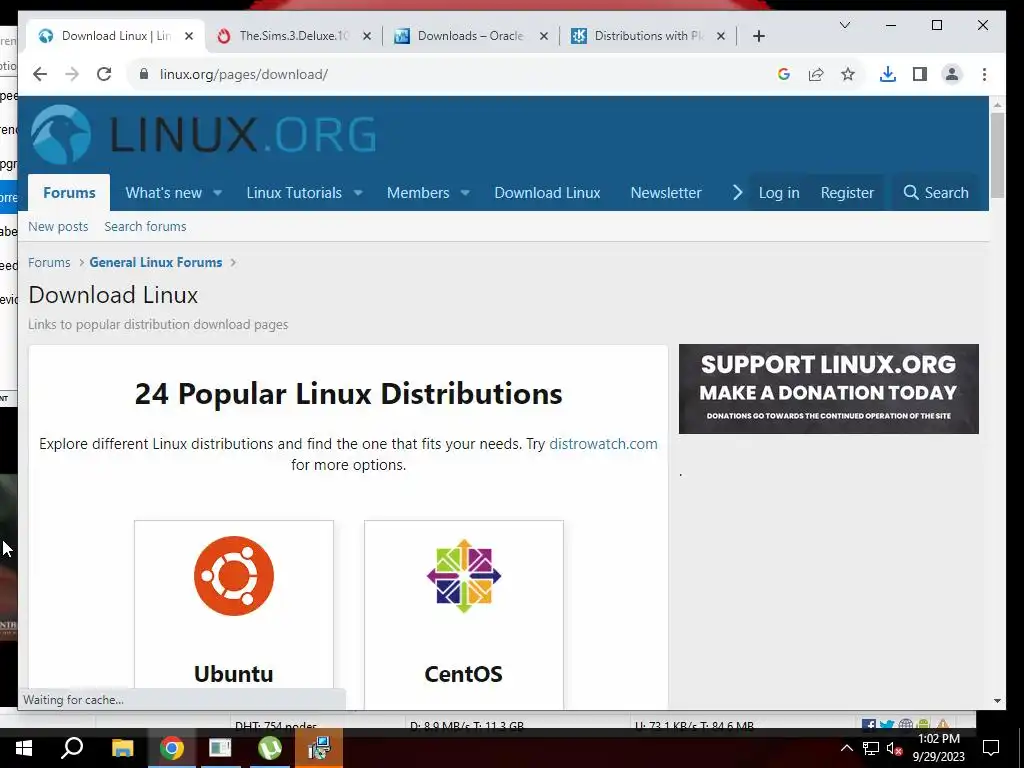Image resolution: width=1024 pixels, height=768 pixels.
Task: Open File Explorer from taskbar
Action: [x=122, y=748]
